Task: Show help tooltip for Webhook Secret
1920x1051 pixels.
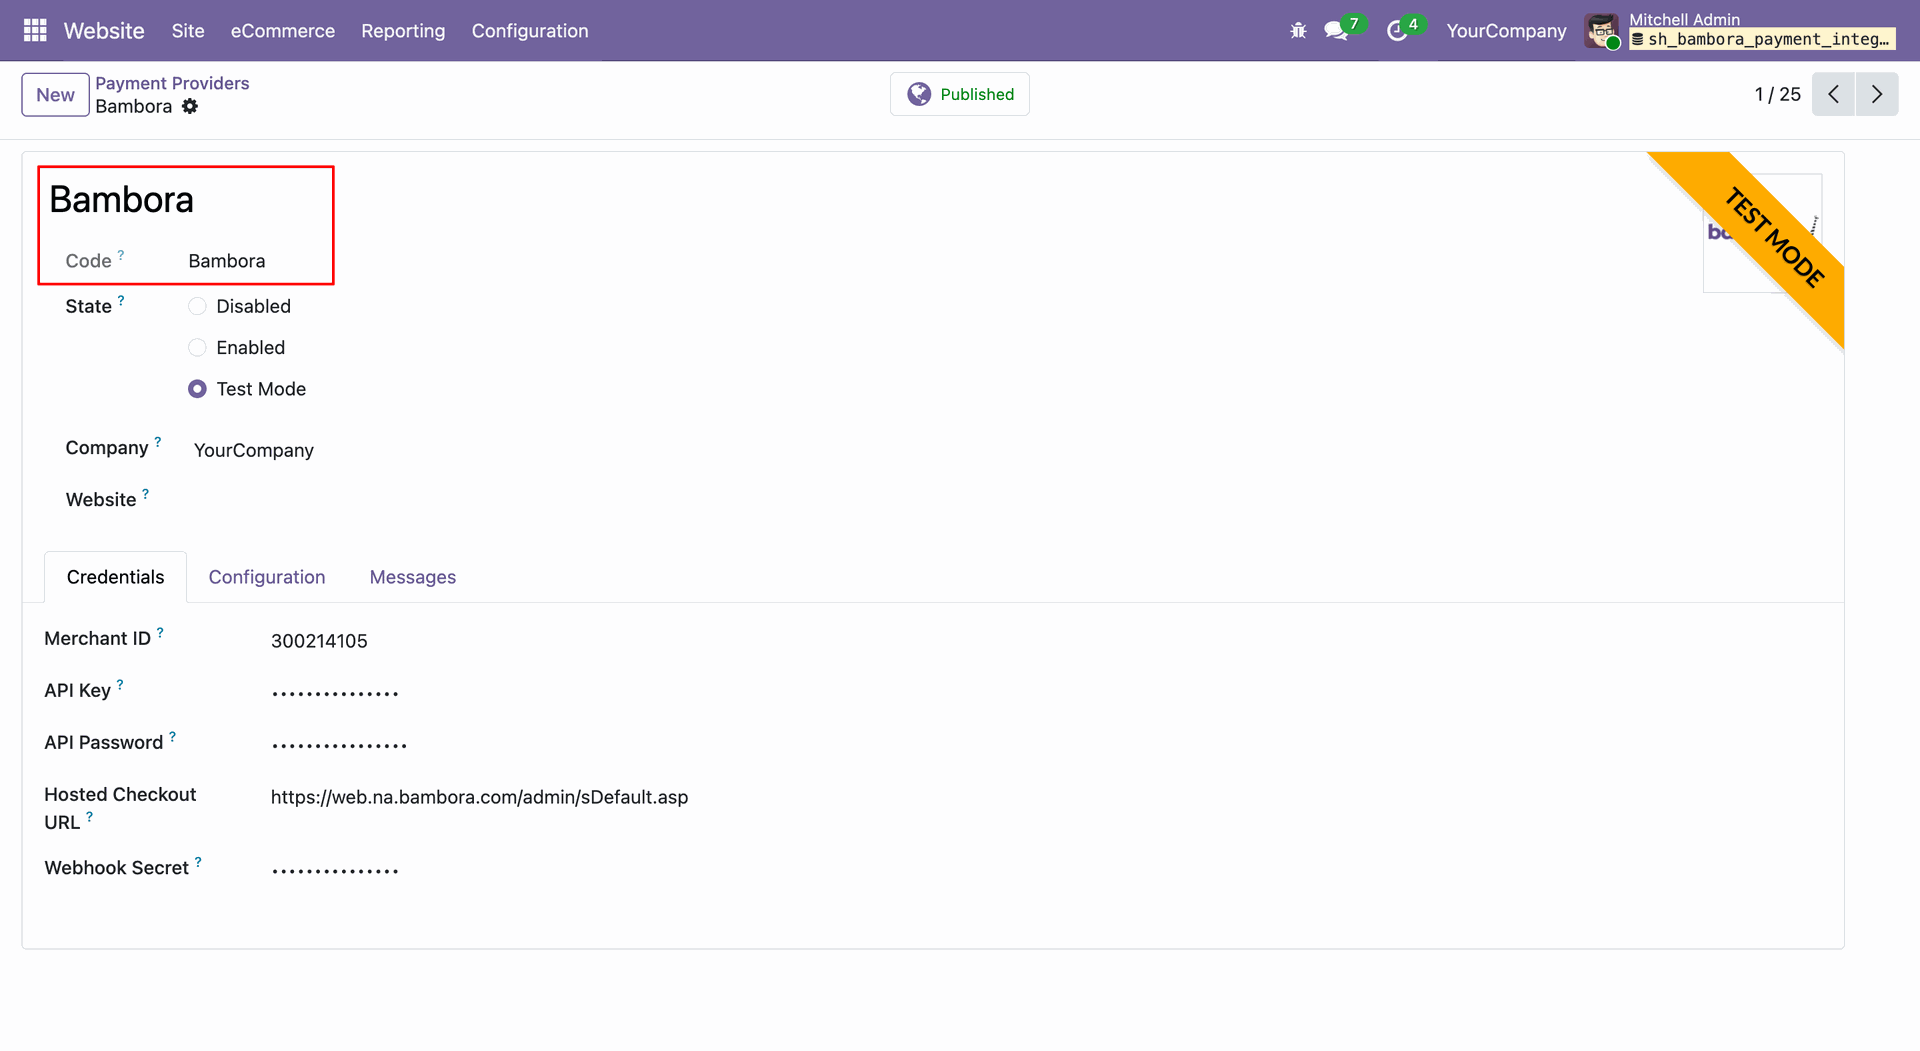Action: pyautogui.click(x=198, y=861)
